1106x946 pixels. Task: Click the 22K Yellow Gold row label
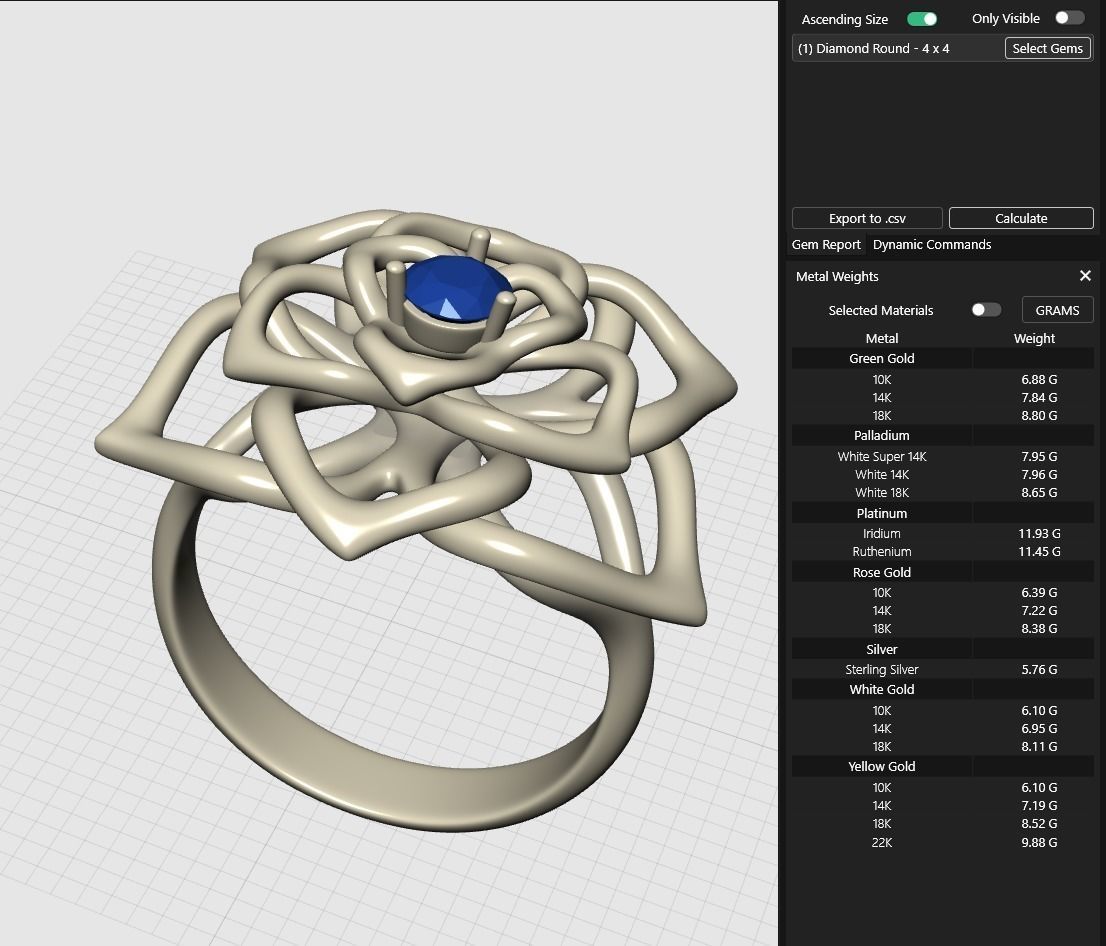pos(882,842)
